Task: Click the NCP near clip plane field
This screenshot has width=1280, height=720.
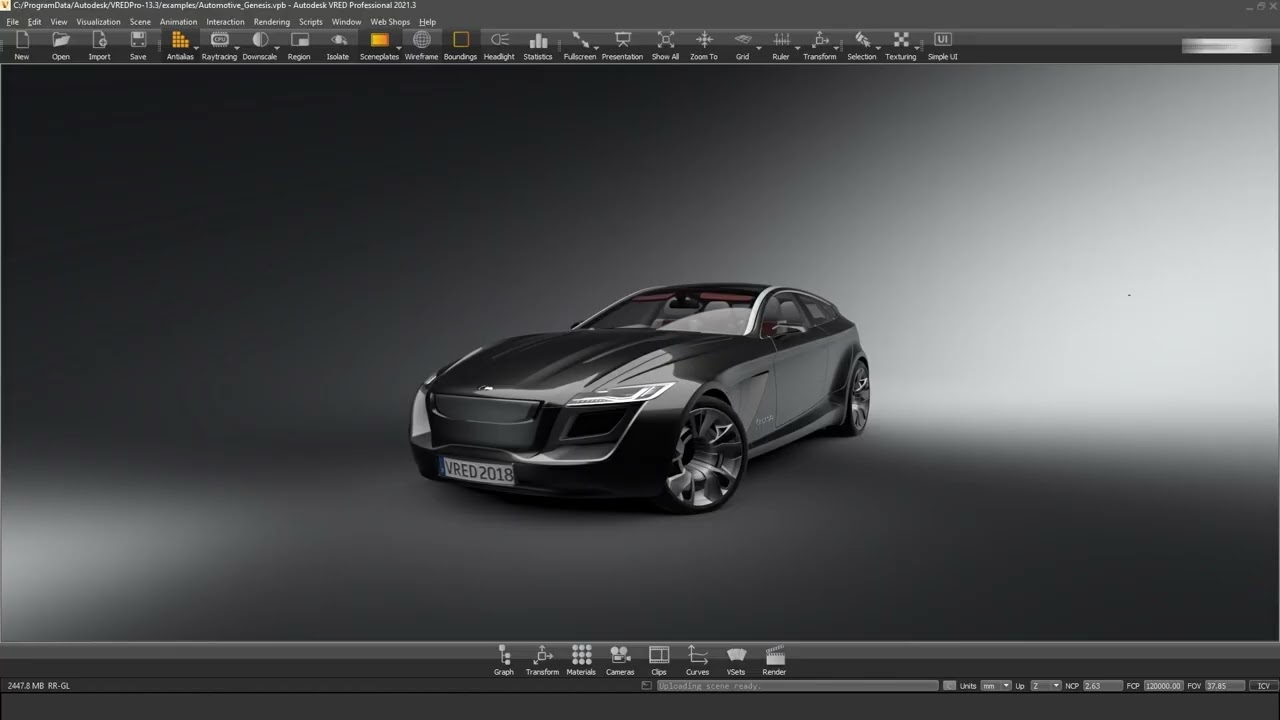Action: (x=1102, y=686)
